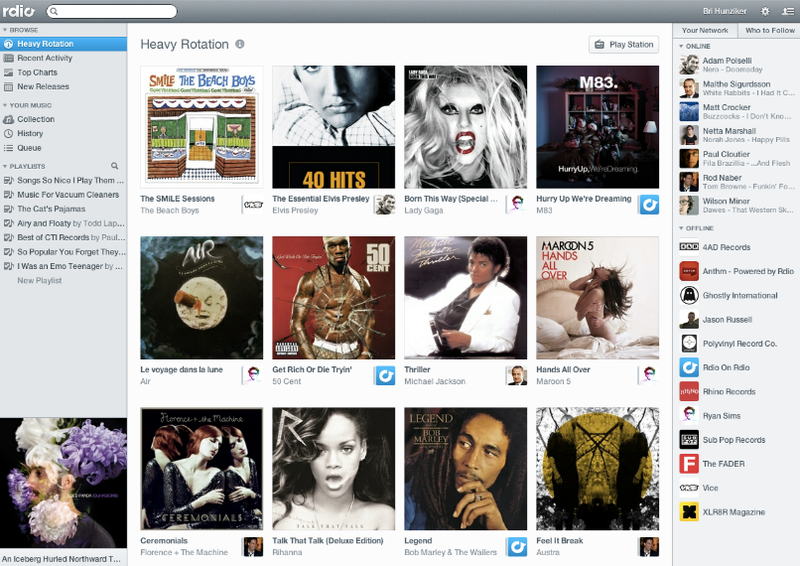The image size is (800, 566).
Task: Collapse the Playlists section
Action: pos(5,166)
